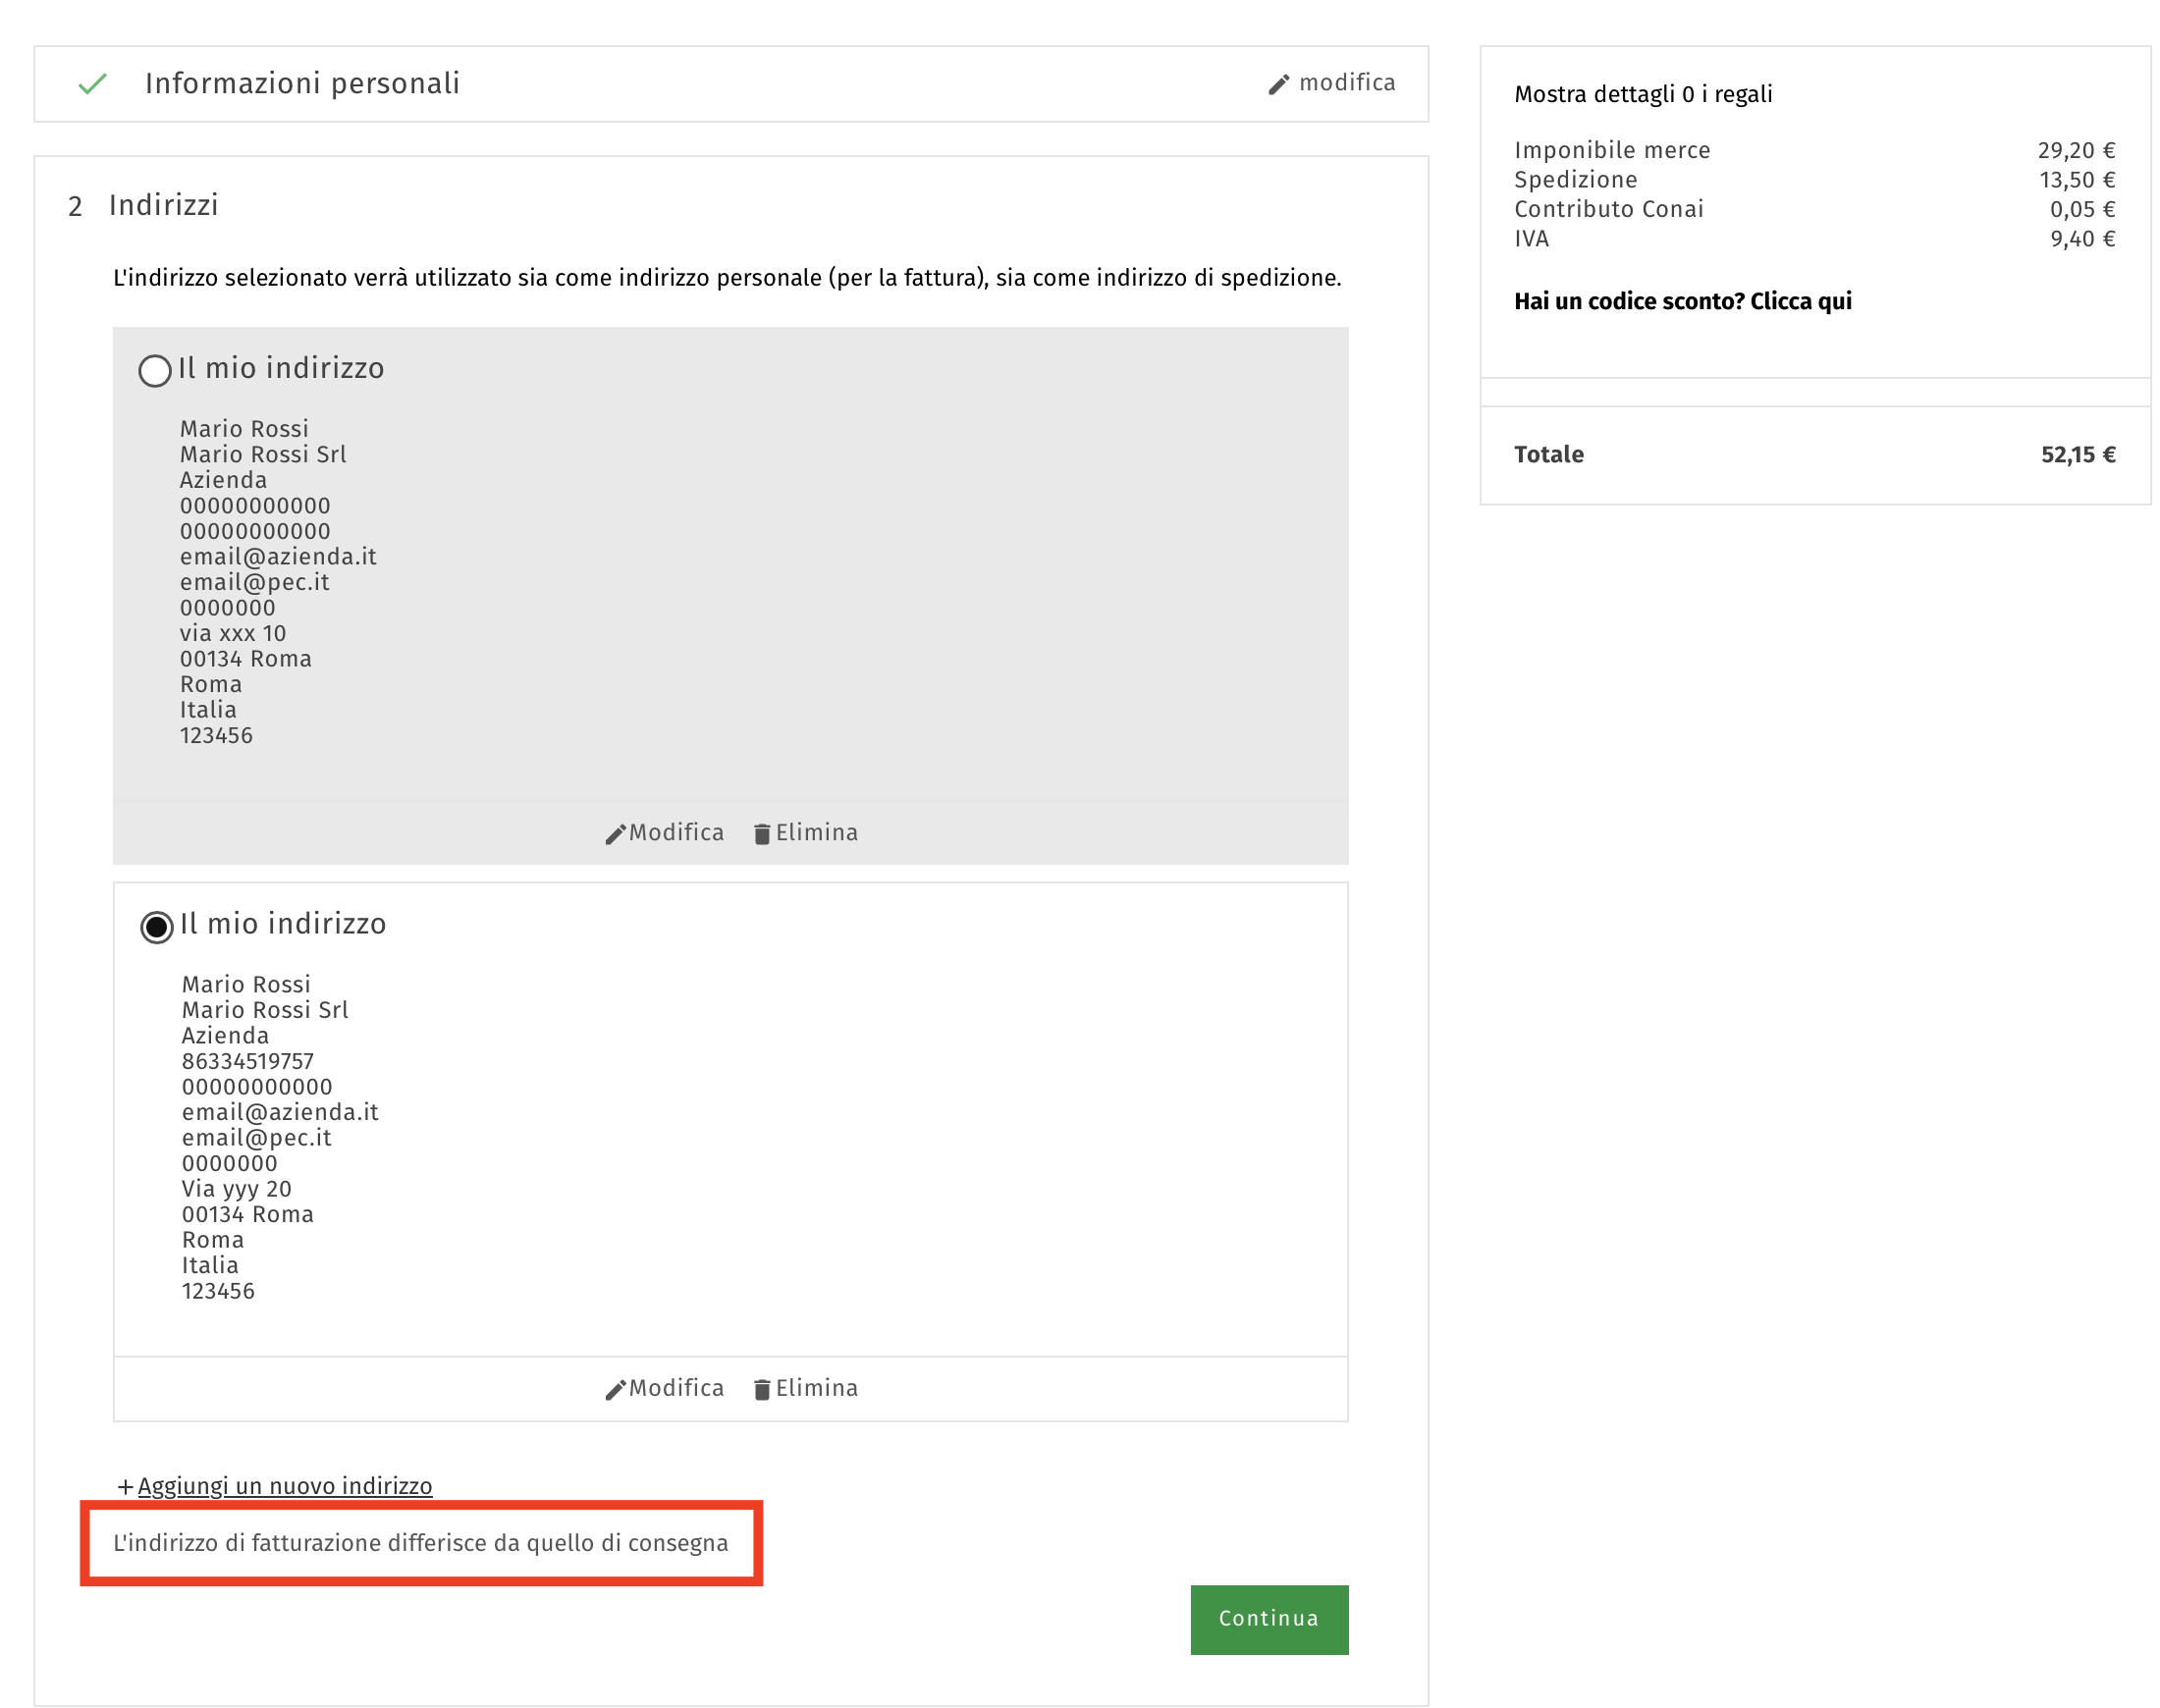
Task: Click the plus icon for new address
Action: [125, 1487]
